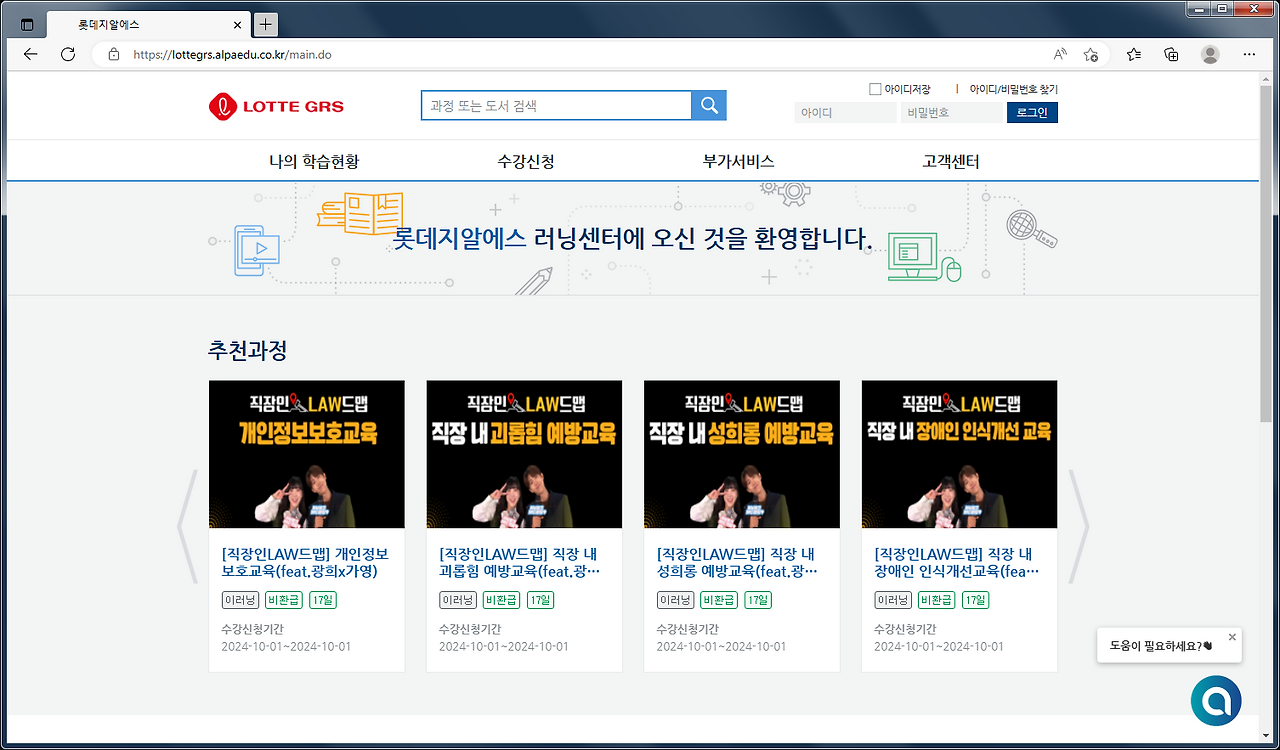Open the 개인정보보호교육 course thumbnail

306,453
